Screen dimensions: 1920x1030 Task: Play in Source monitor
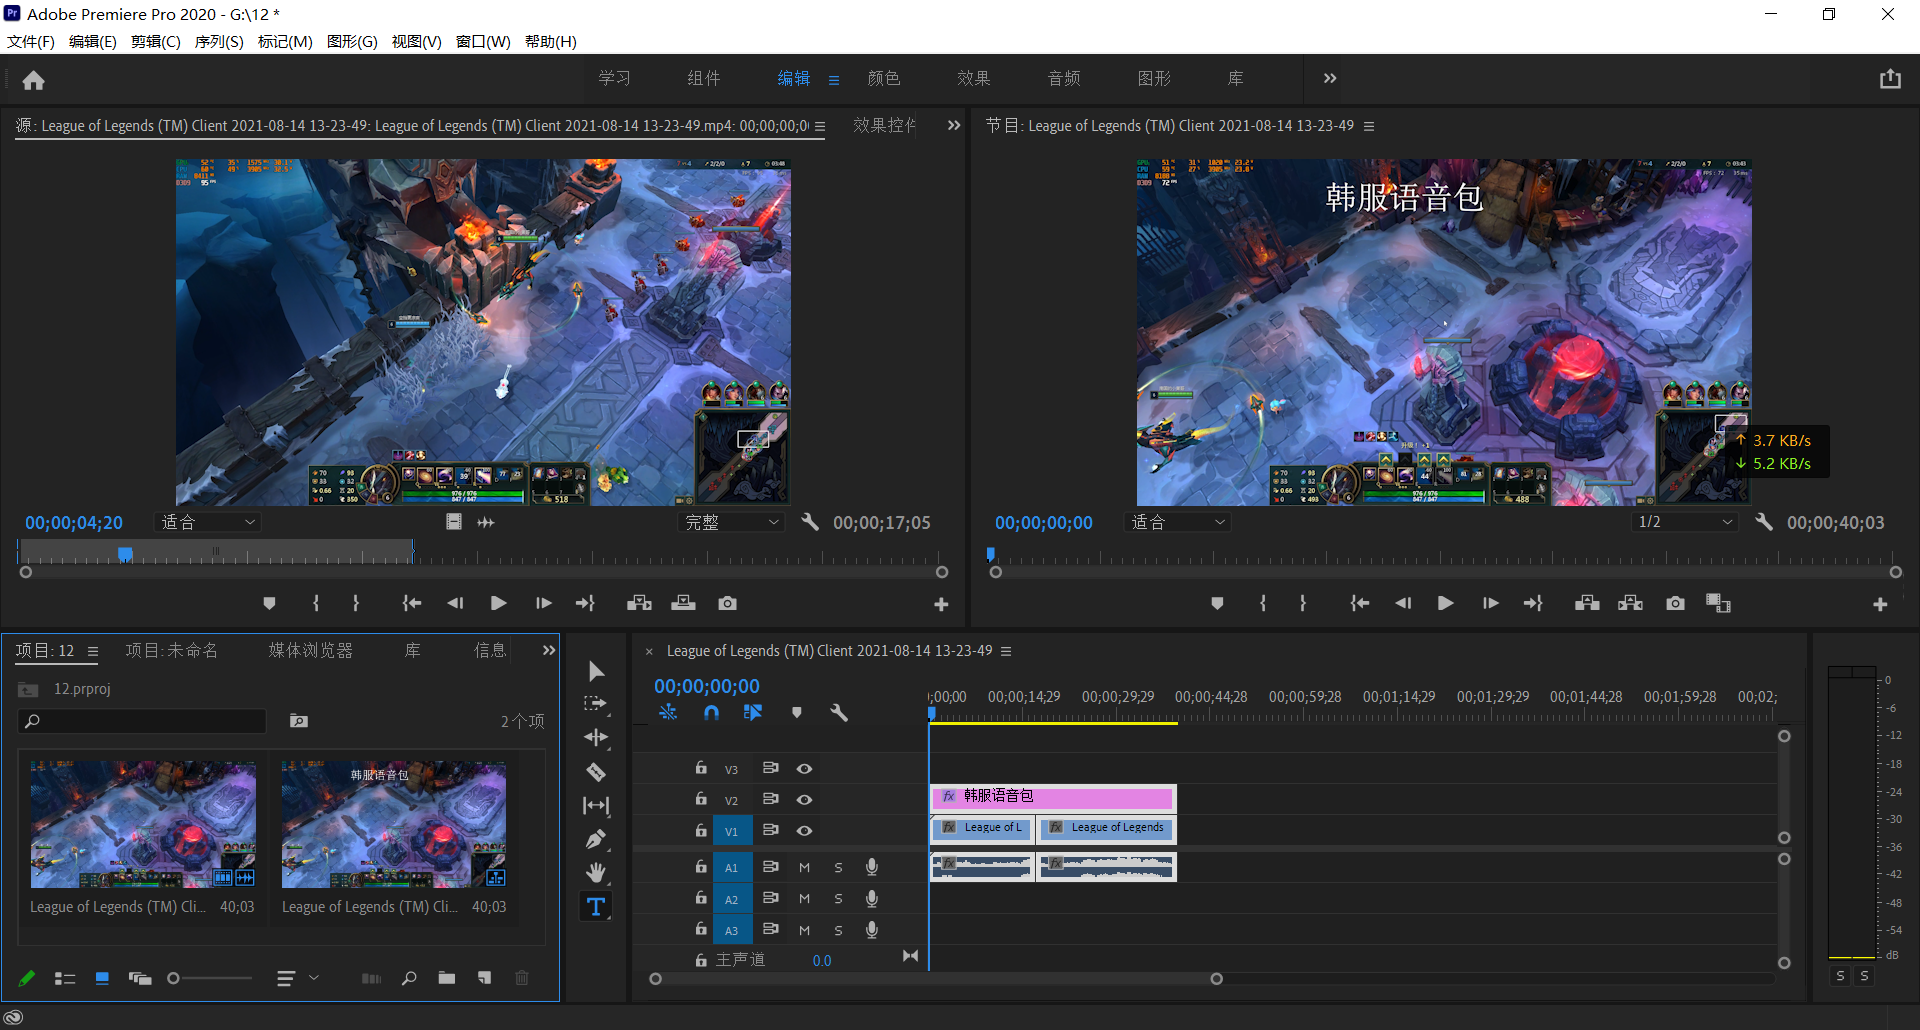[498, 603]
